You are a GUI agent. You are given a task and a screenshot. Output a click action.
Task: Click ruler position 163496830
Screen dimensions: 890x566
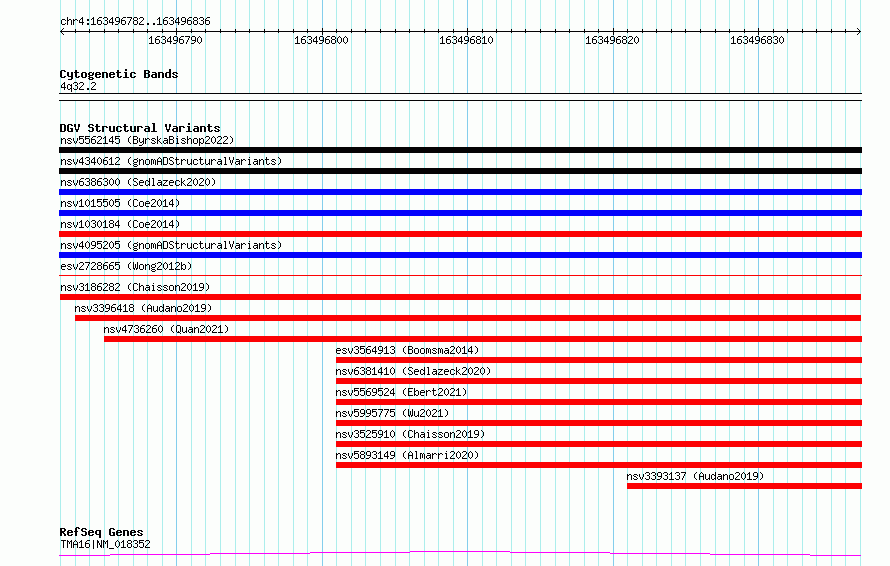click(x=757, y=40)
